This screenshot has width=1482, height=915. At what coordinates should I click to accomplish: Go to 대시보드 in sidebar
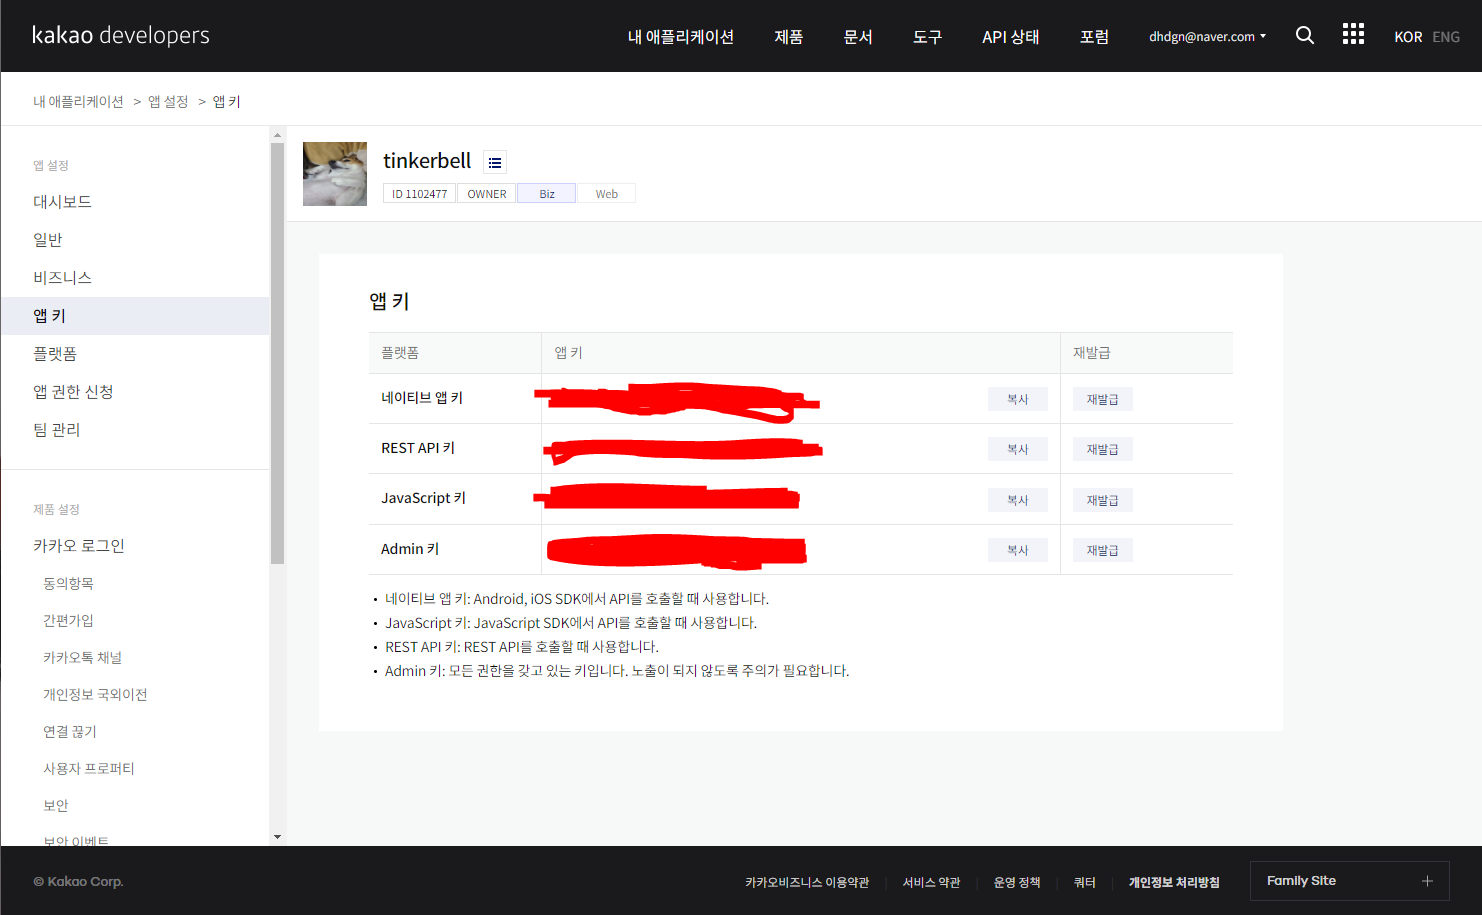click(62, 202)
